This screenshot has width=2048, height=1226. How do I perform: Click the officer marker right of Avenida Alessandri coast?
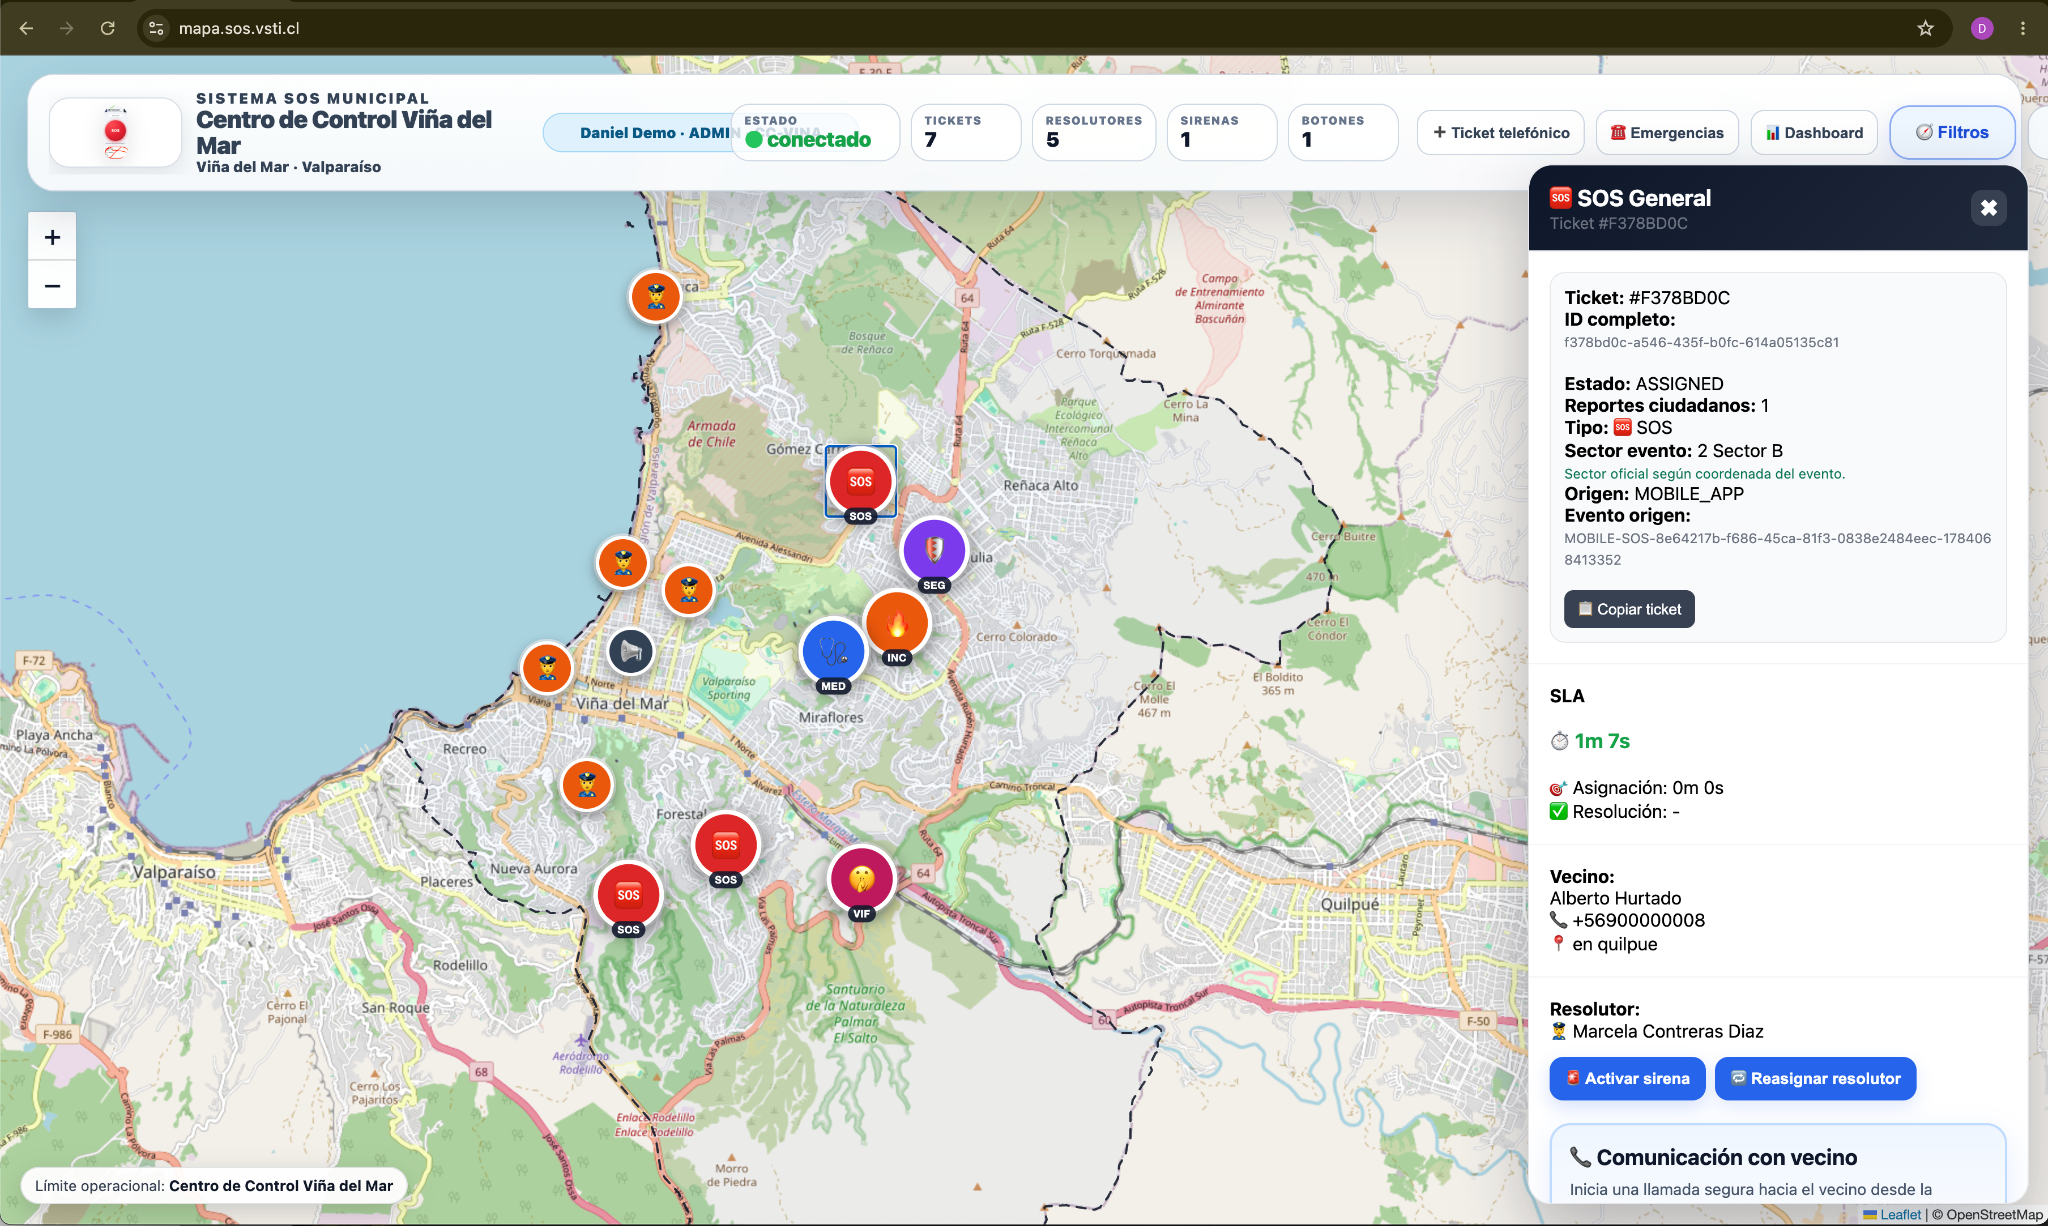click(689, 590)
